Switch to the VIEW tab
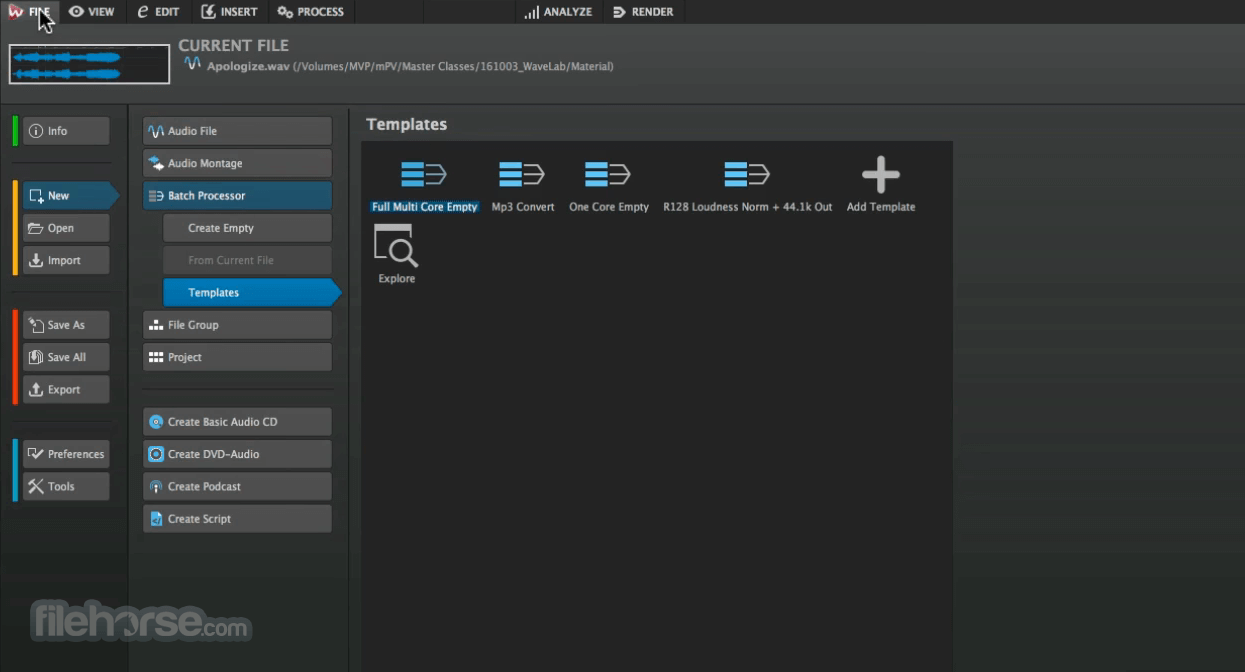This screenshot has height=672, width=1245. point(91,12)
